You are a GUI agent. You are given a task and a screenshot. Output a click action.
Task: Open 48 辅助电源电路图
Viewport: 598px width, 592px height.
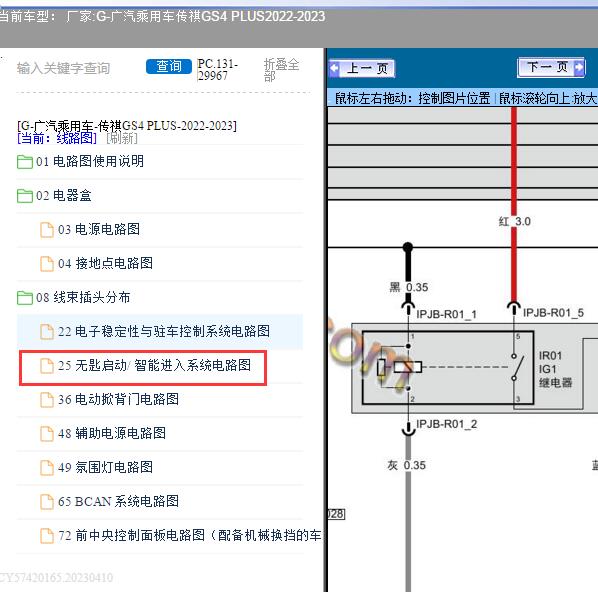112,433
